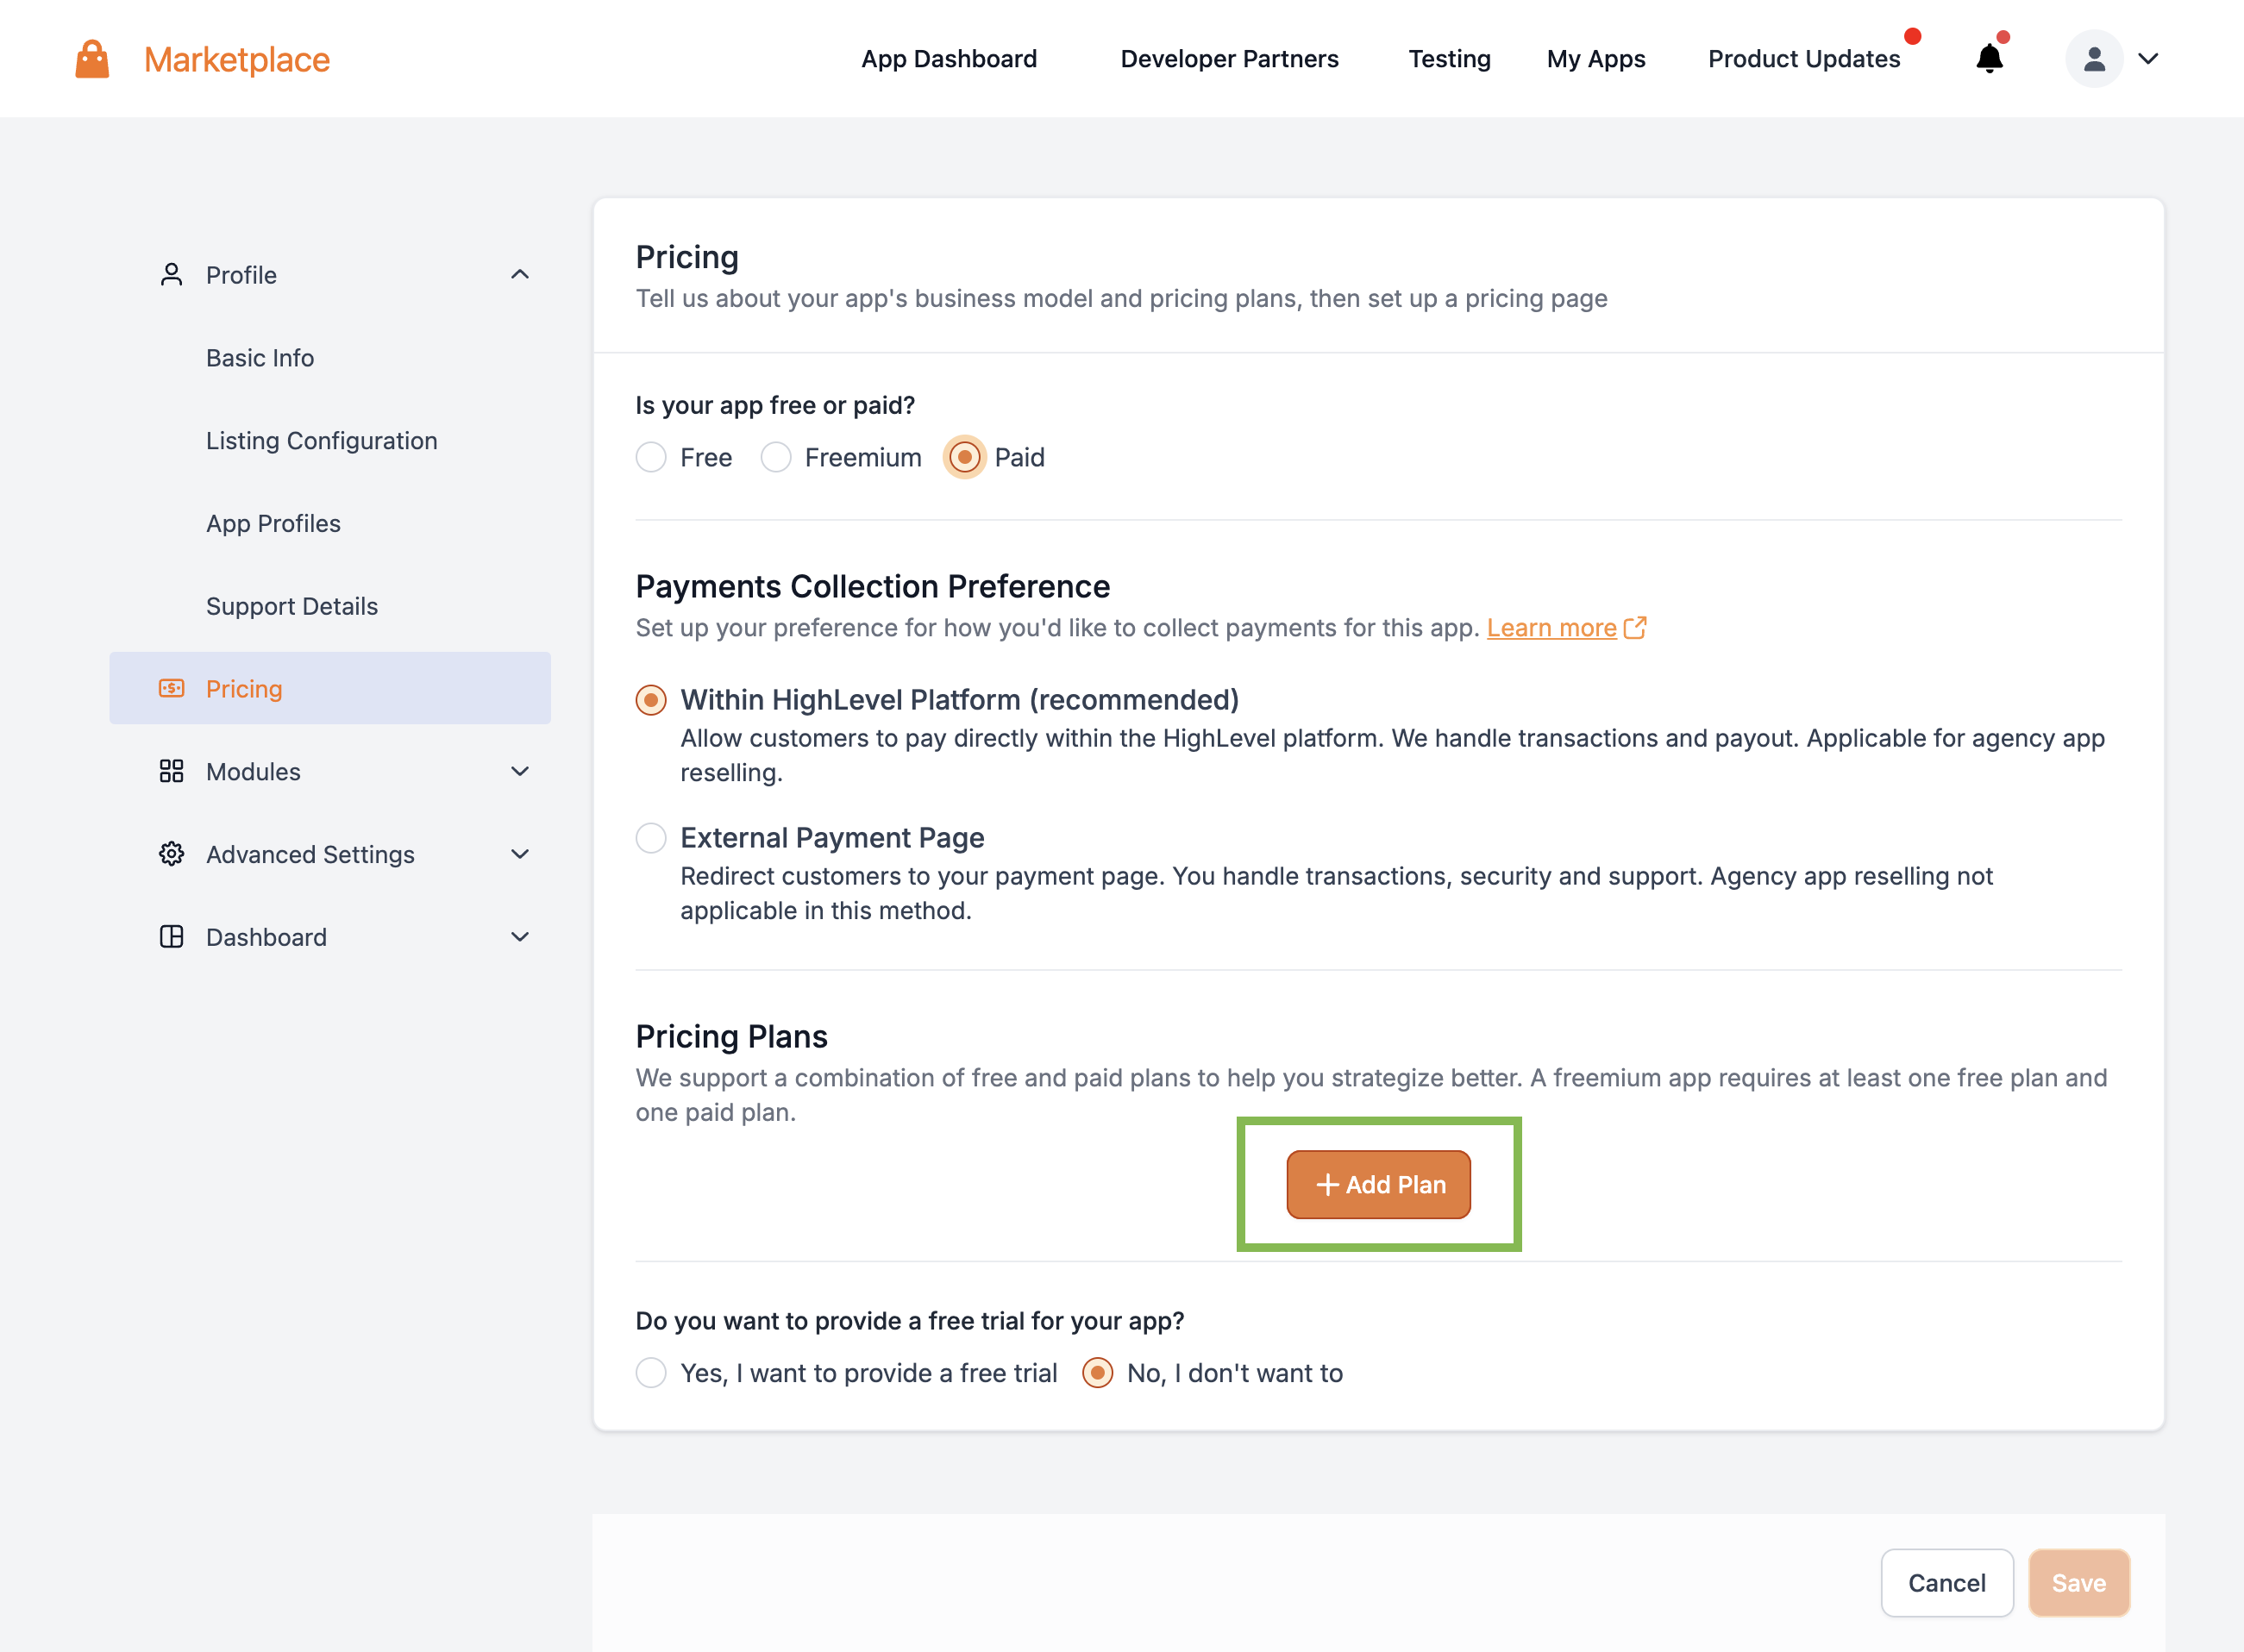
Task: Select the Free pricing option
Action: 651,458
